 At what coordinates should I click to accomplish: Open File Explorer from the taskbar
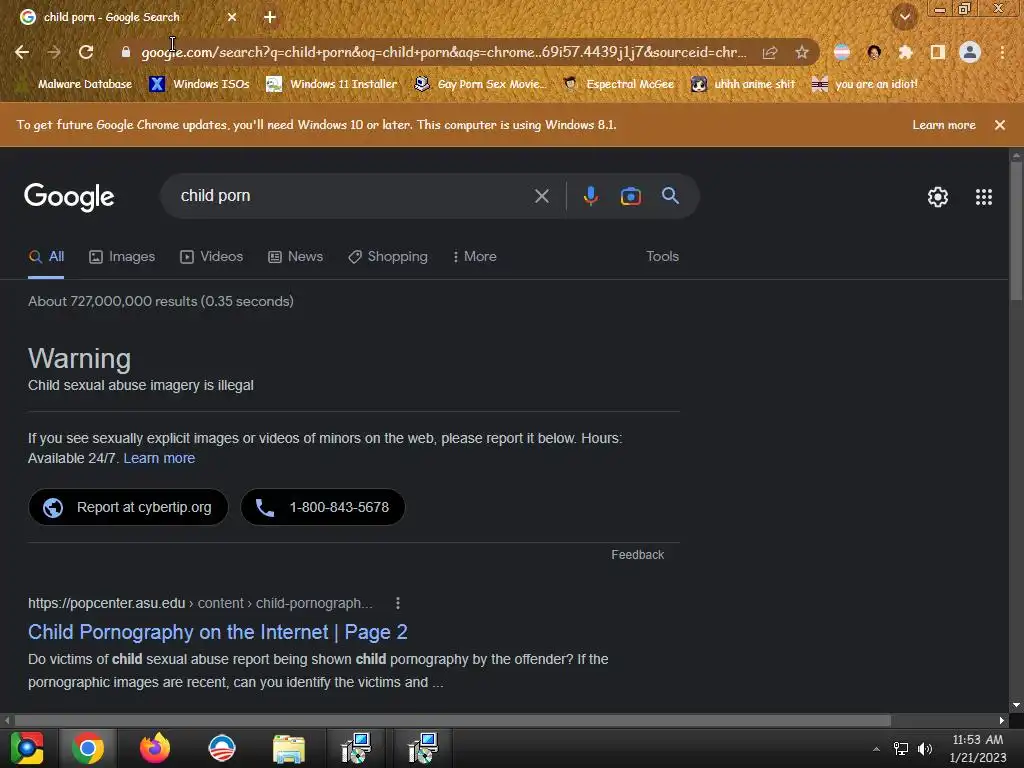(289, 748)
